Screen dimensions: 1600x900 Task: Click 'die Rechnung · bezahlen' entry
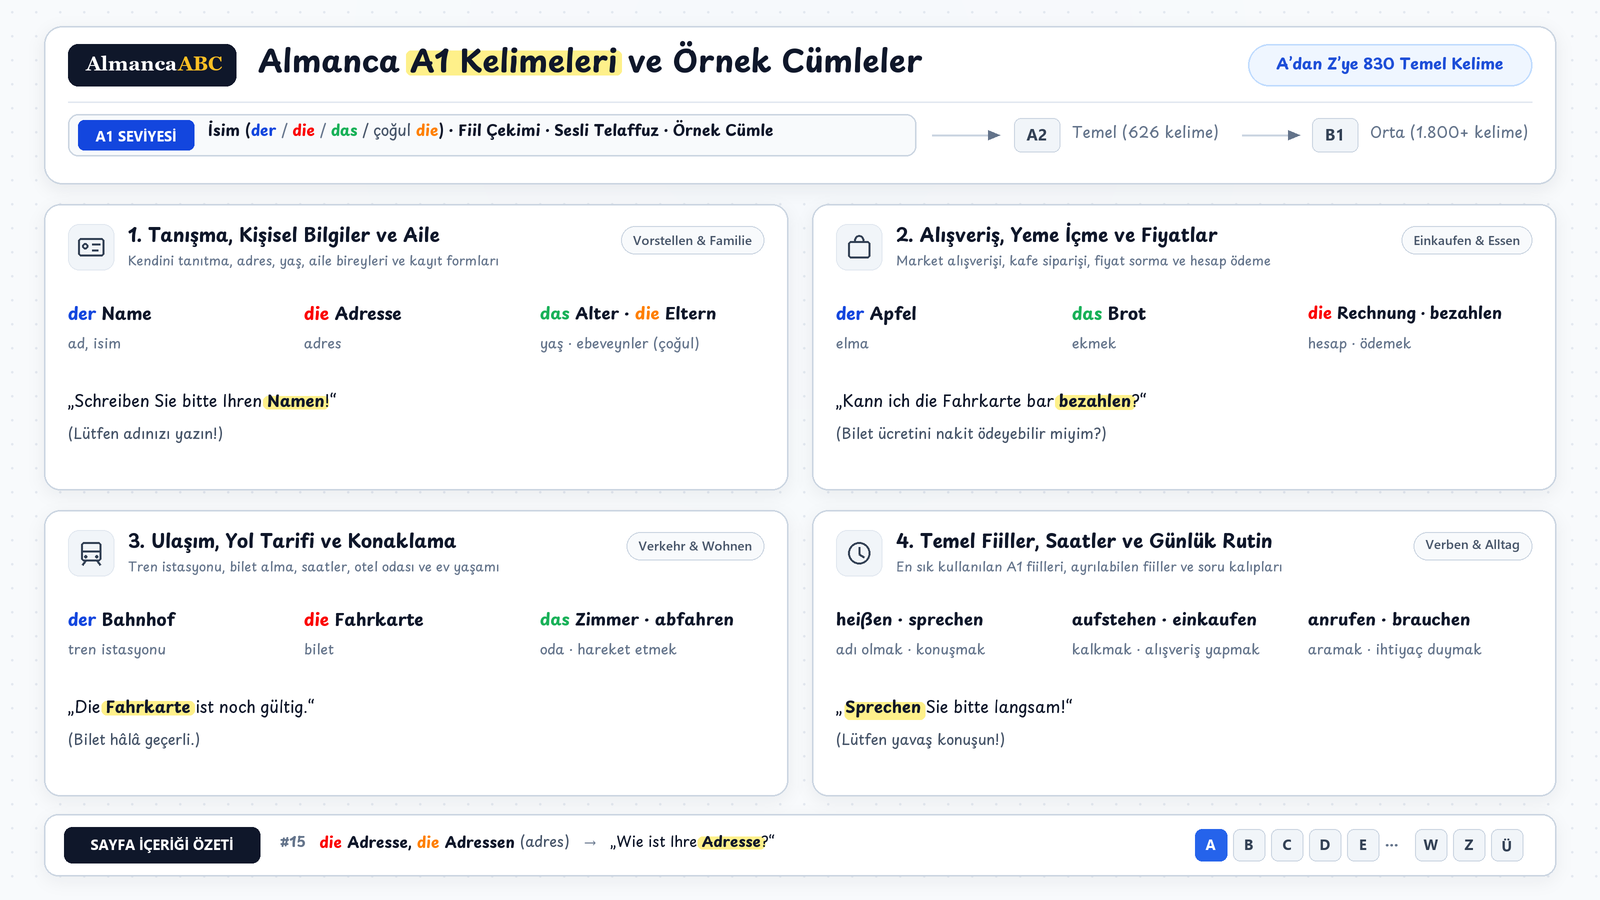pyautogui.click(x=1405, y=314)
